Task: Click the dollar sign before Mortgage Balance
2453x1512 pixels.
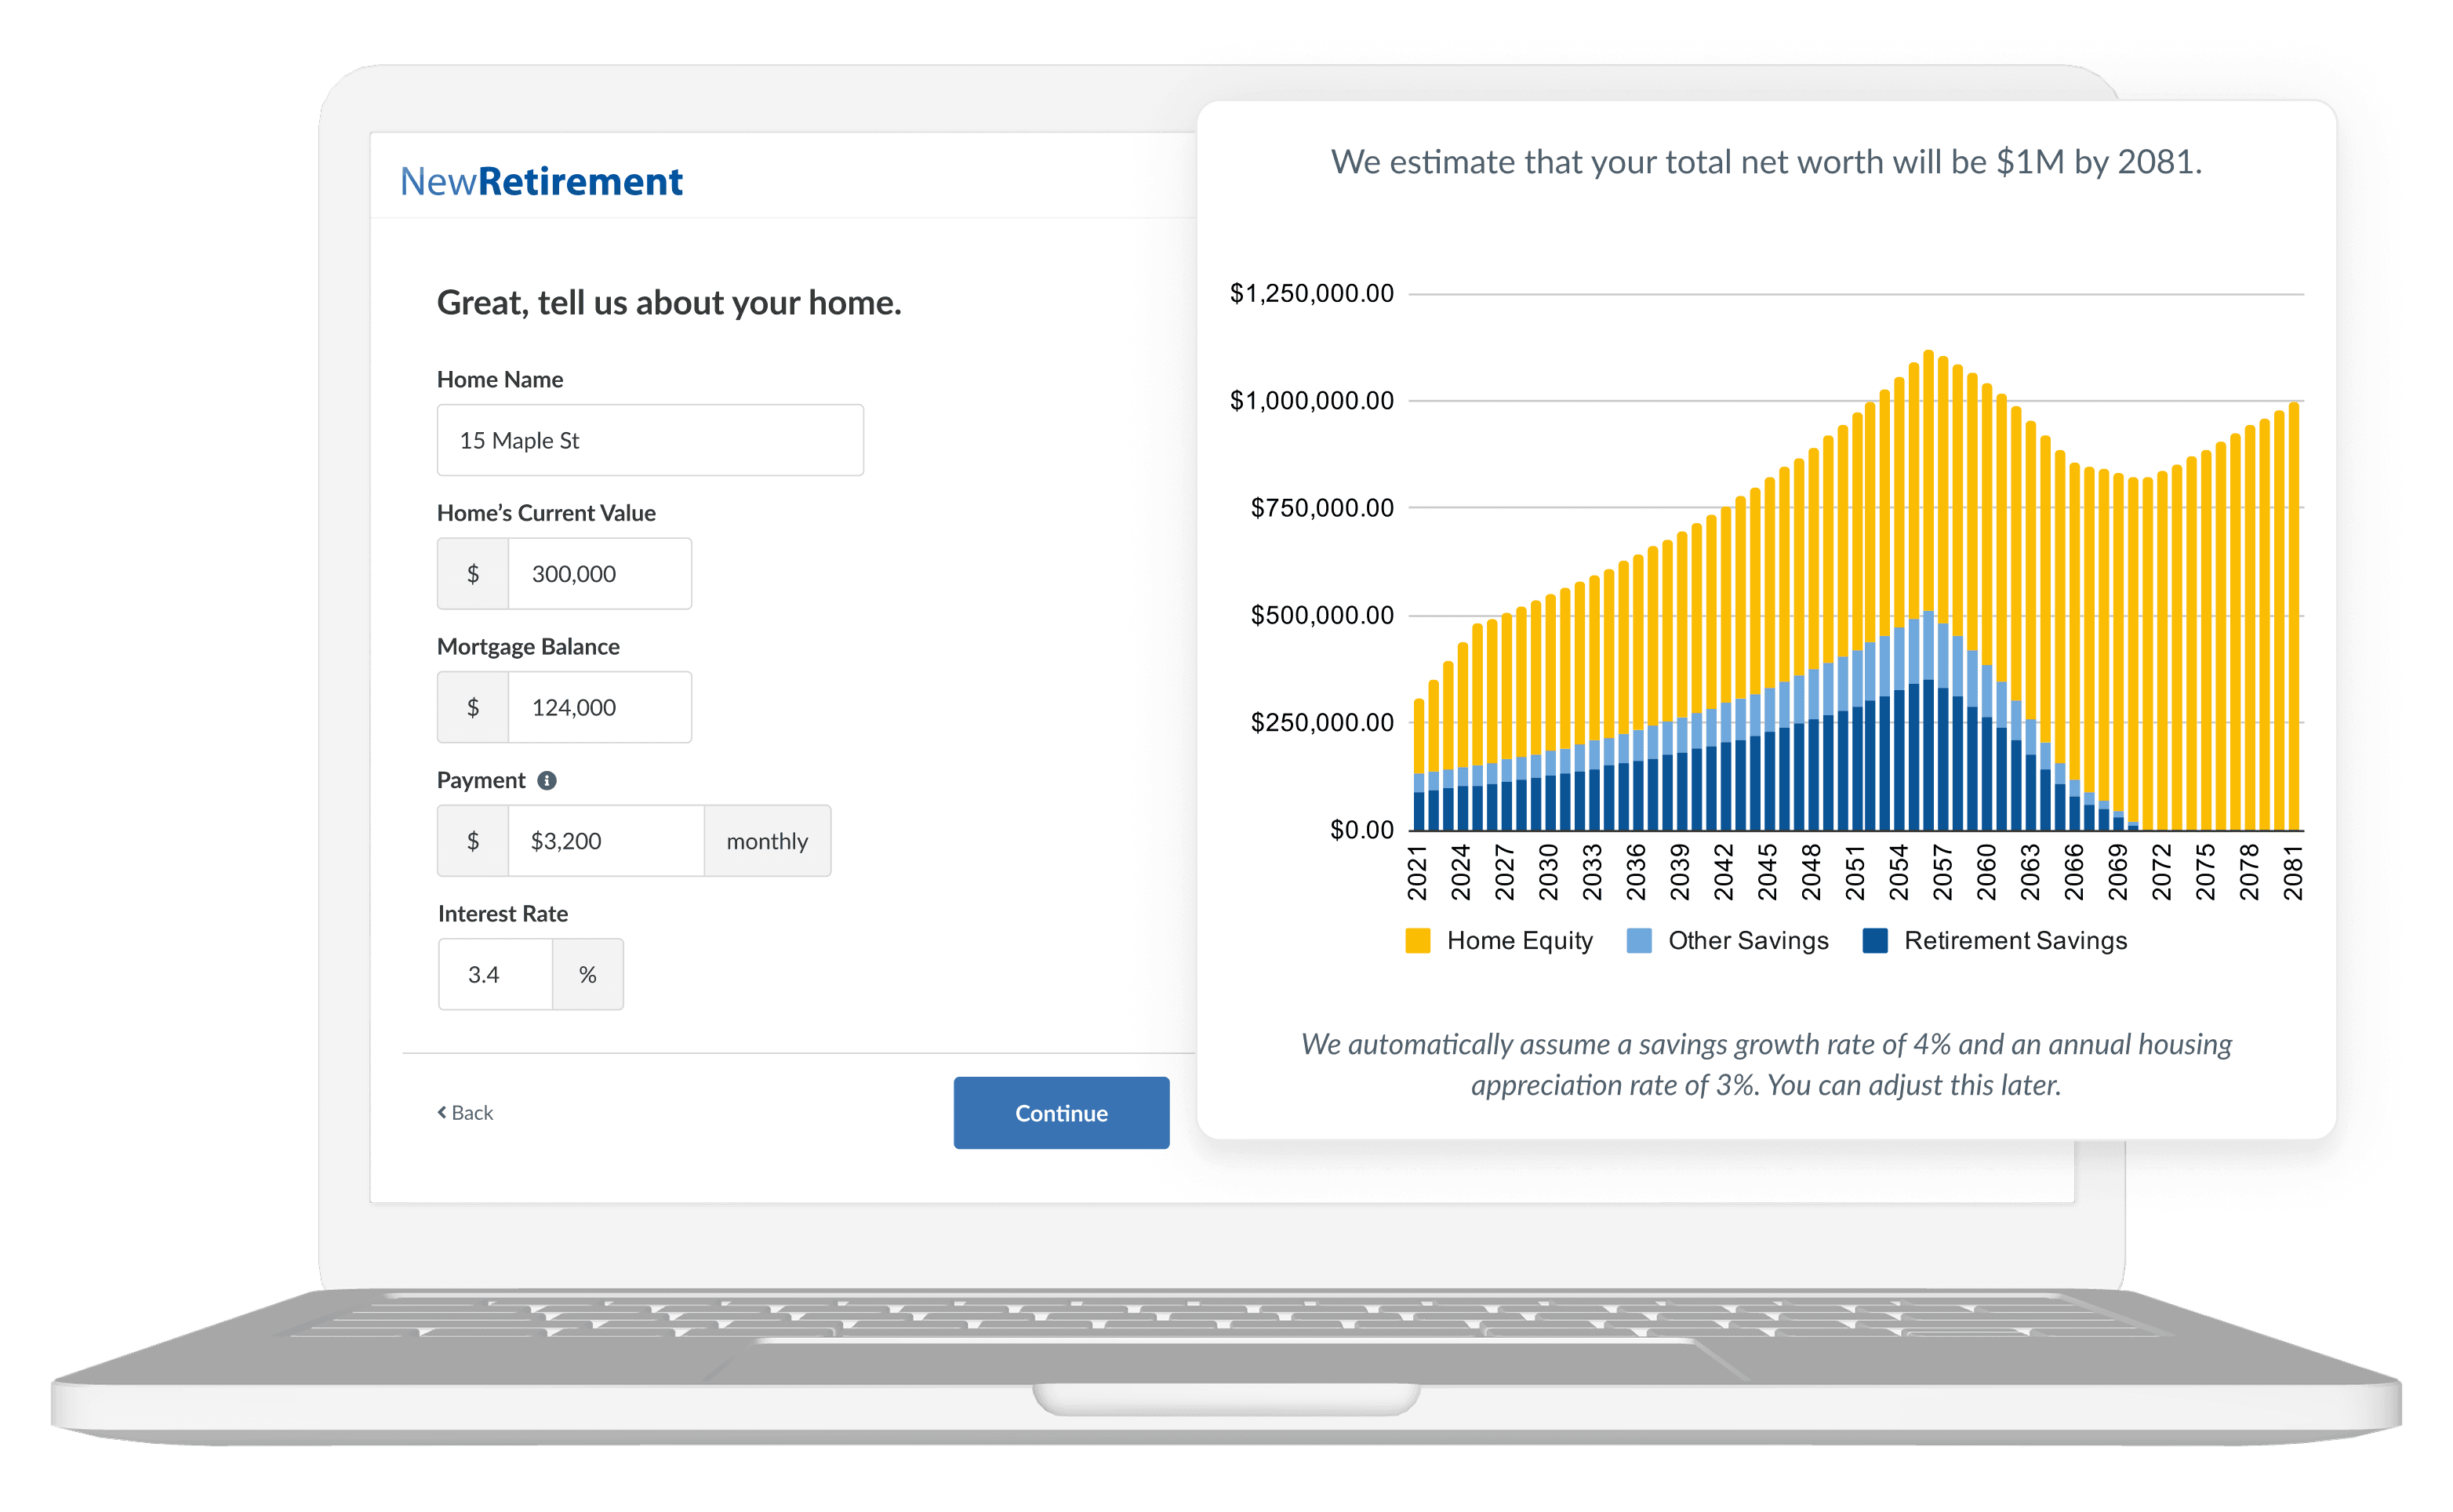Action: 473,708
